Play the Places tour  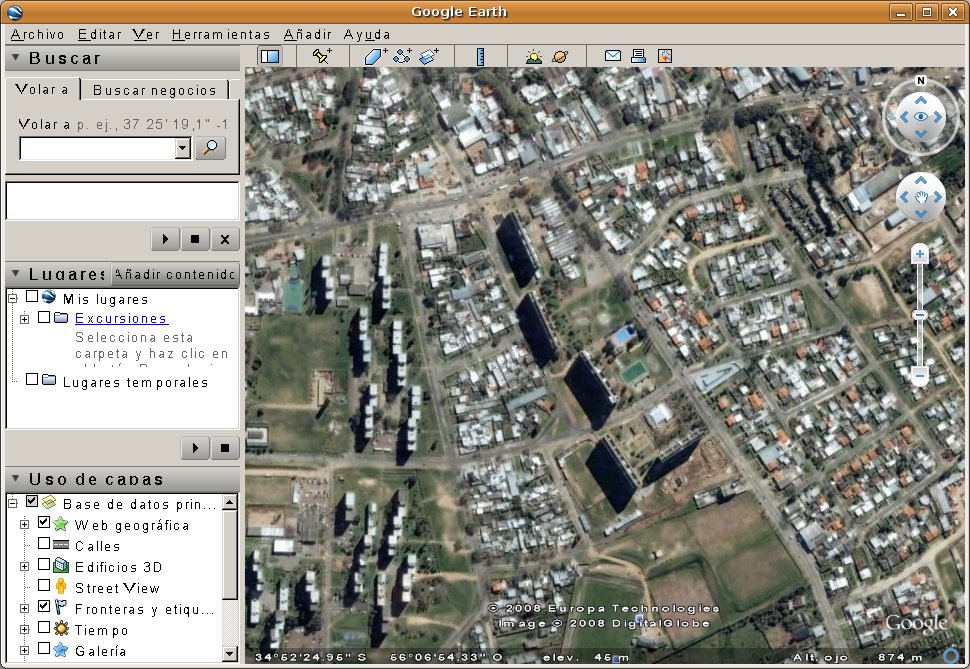pyautogui.click(x=195, y=447)
